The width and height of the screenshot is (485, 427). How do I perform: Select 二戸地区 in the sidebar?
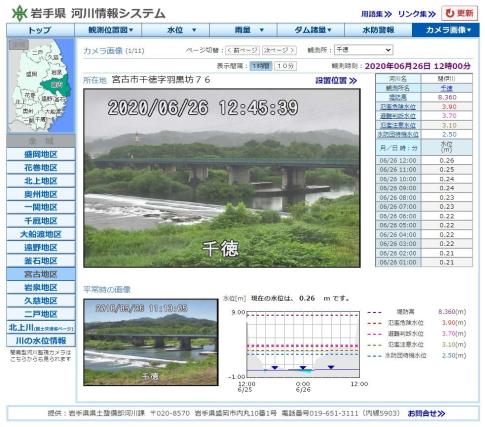(x=41, y=314)
